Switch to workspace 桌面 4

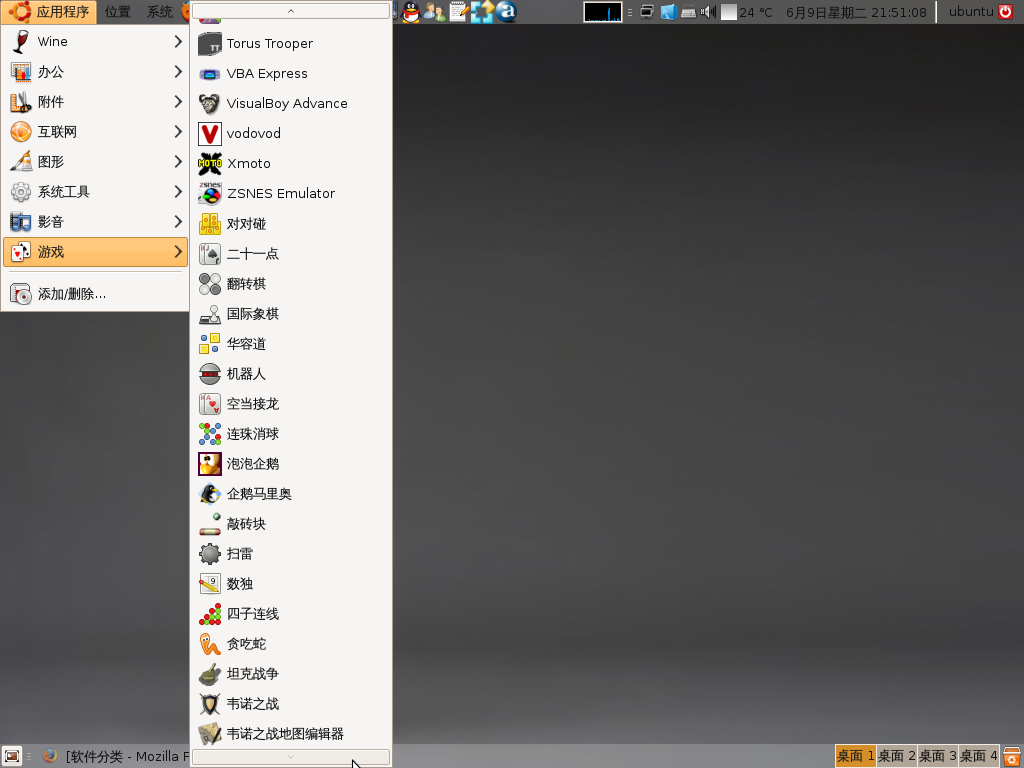(978, 756)
